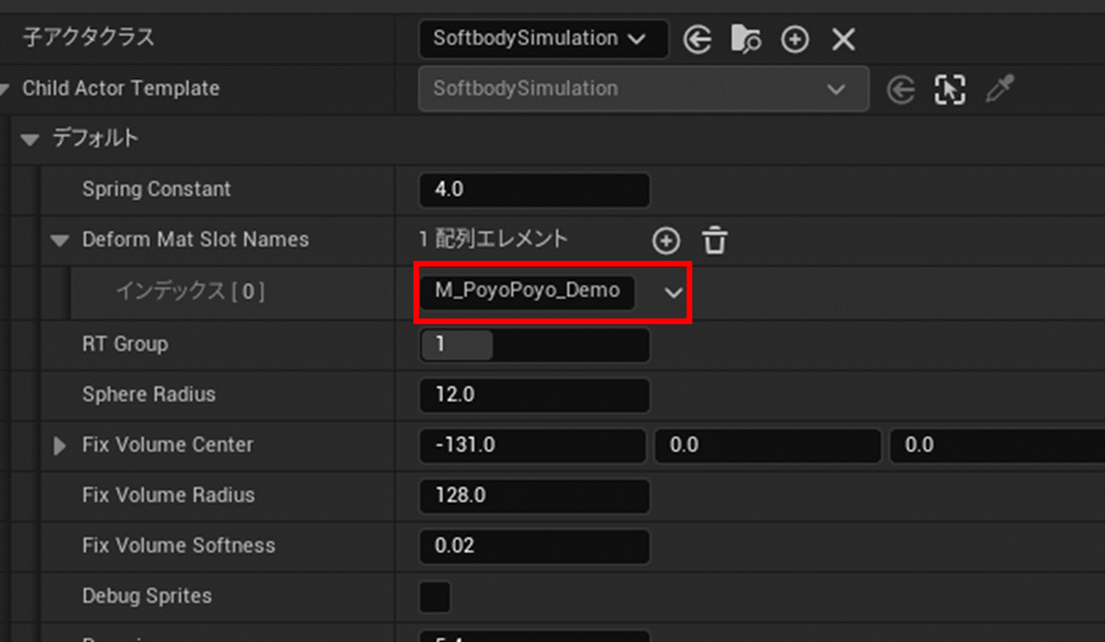
Task: Click the RT Group slider field
Action: tap(534, 345)
